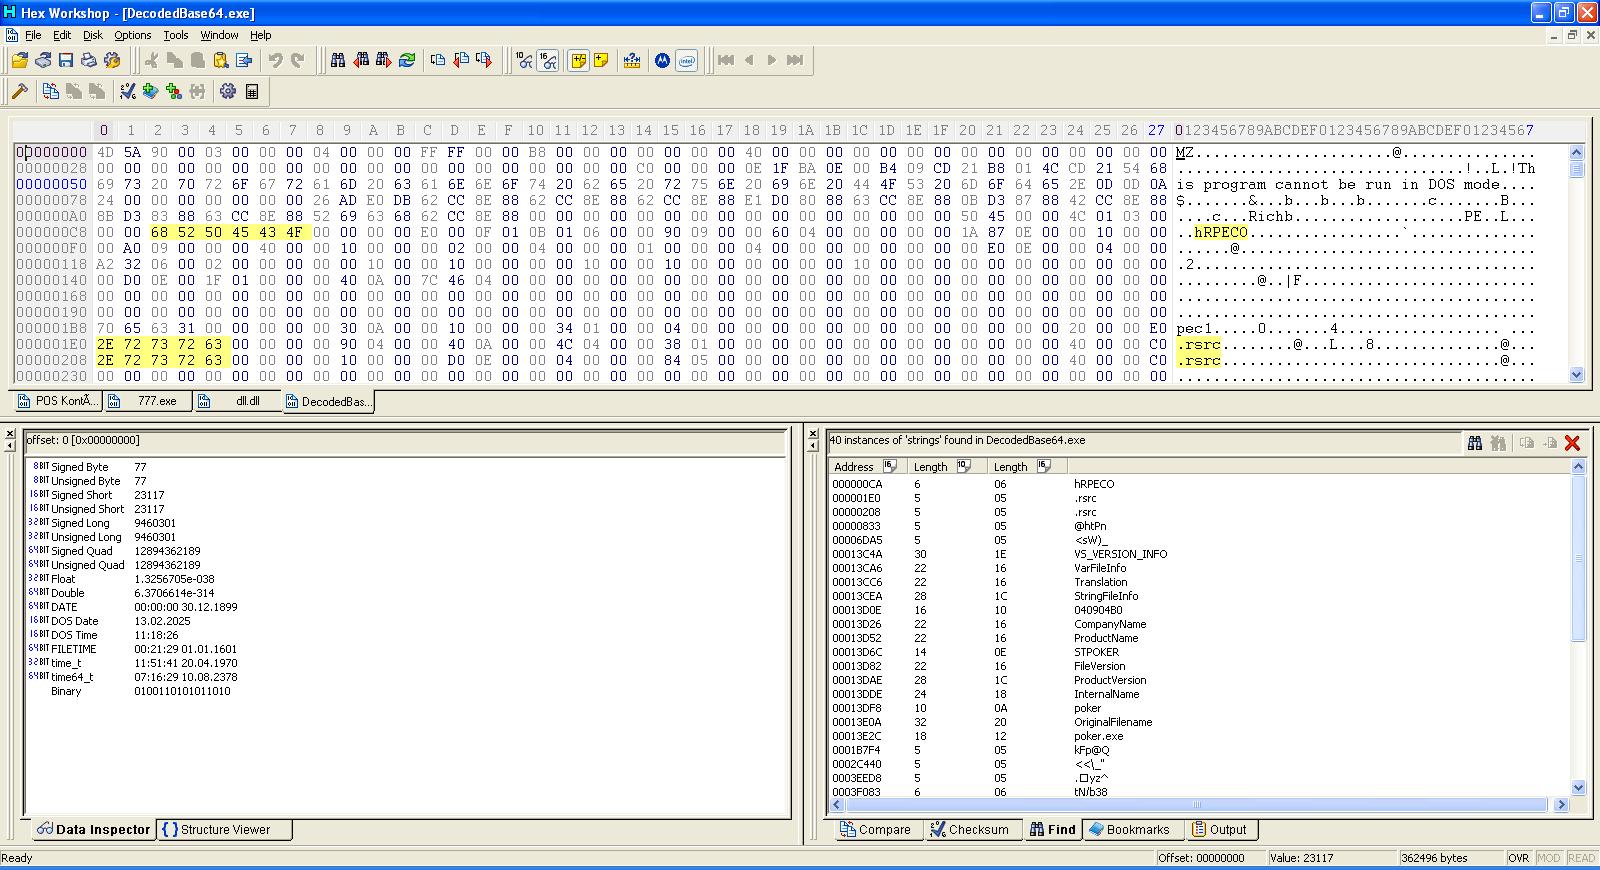Select the Data Inspector tab
Viewport: 1600px width, 870px height.
92,829
